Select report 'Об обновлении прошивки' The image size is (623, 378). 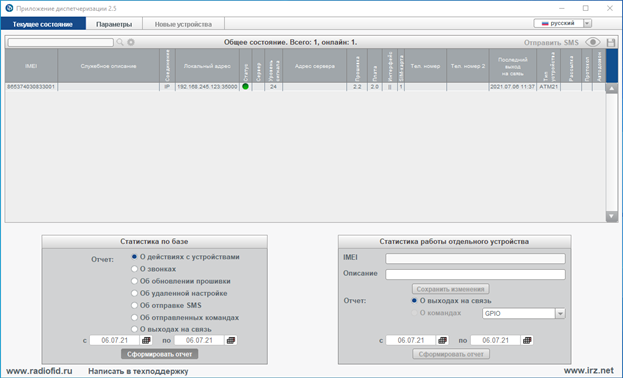[134, 281]
